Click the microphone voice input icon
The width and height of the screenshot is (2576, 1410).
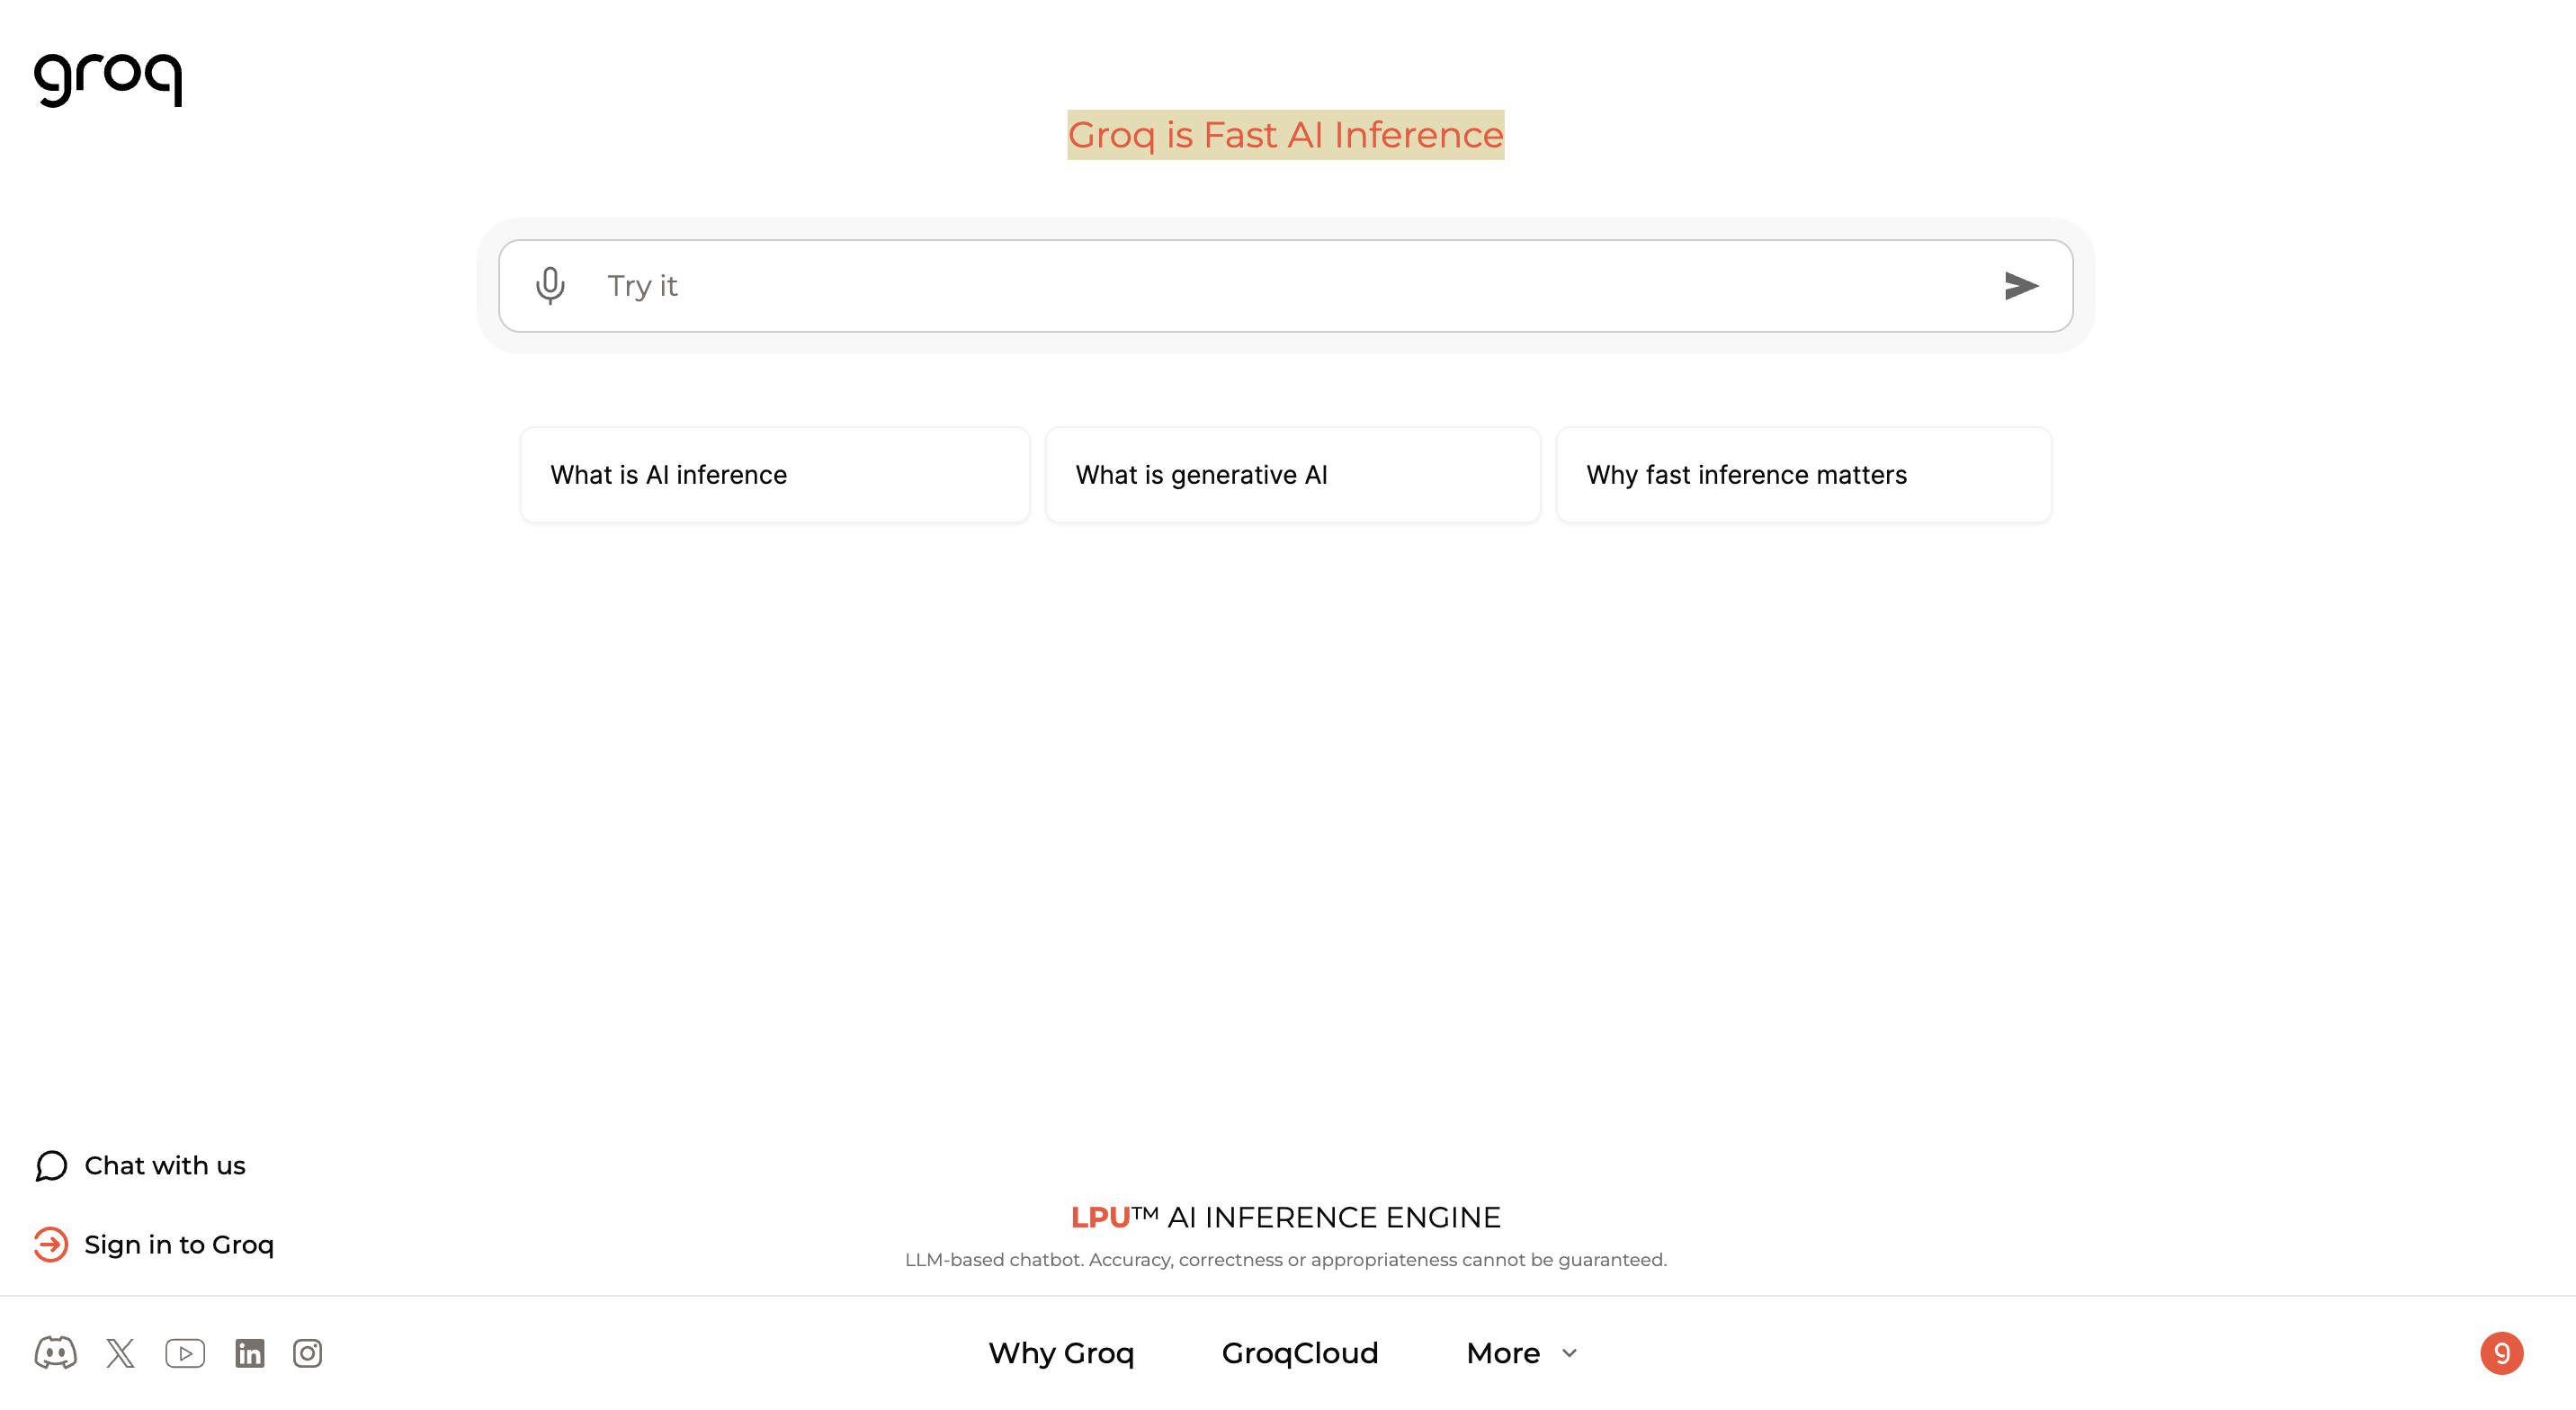pyautogui.click(x=550, y=286)
